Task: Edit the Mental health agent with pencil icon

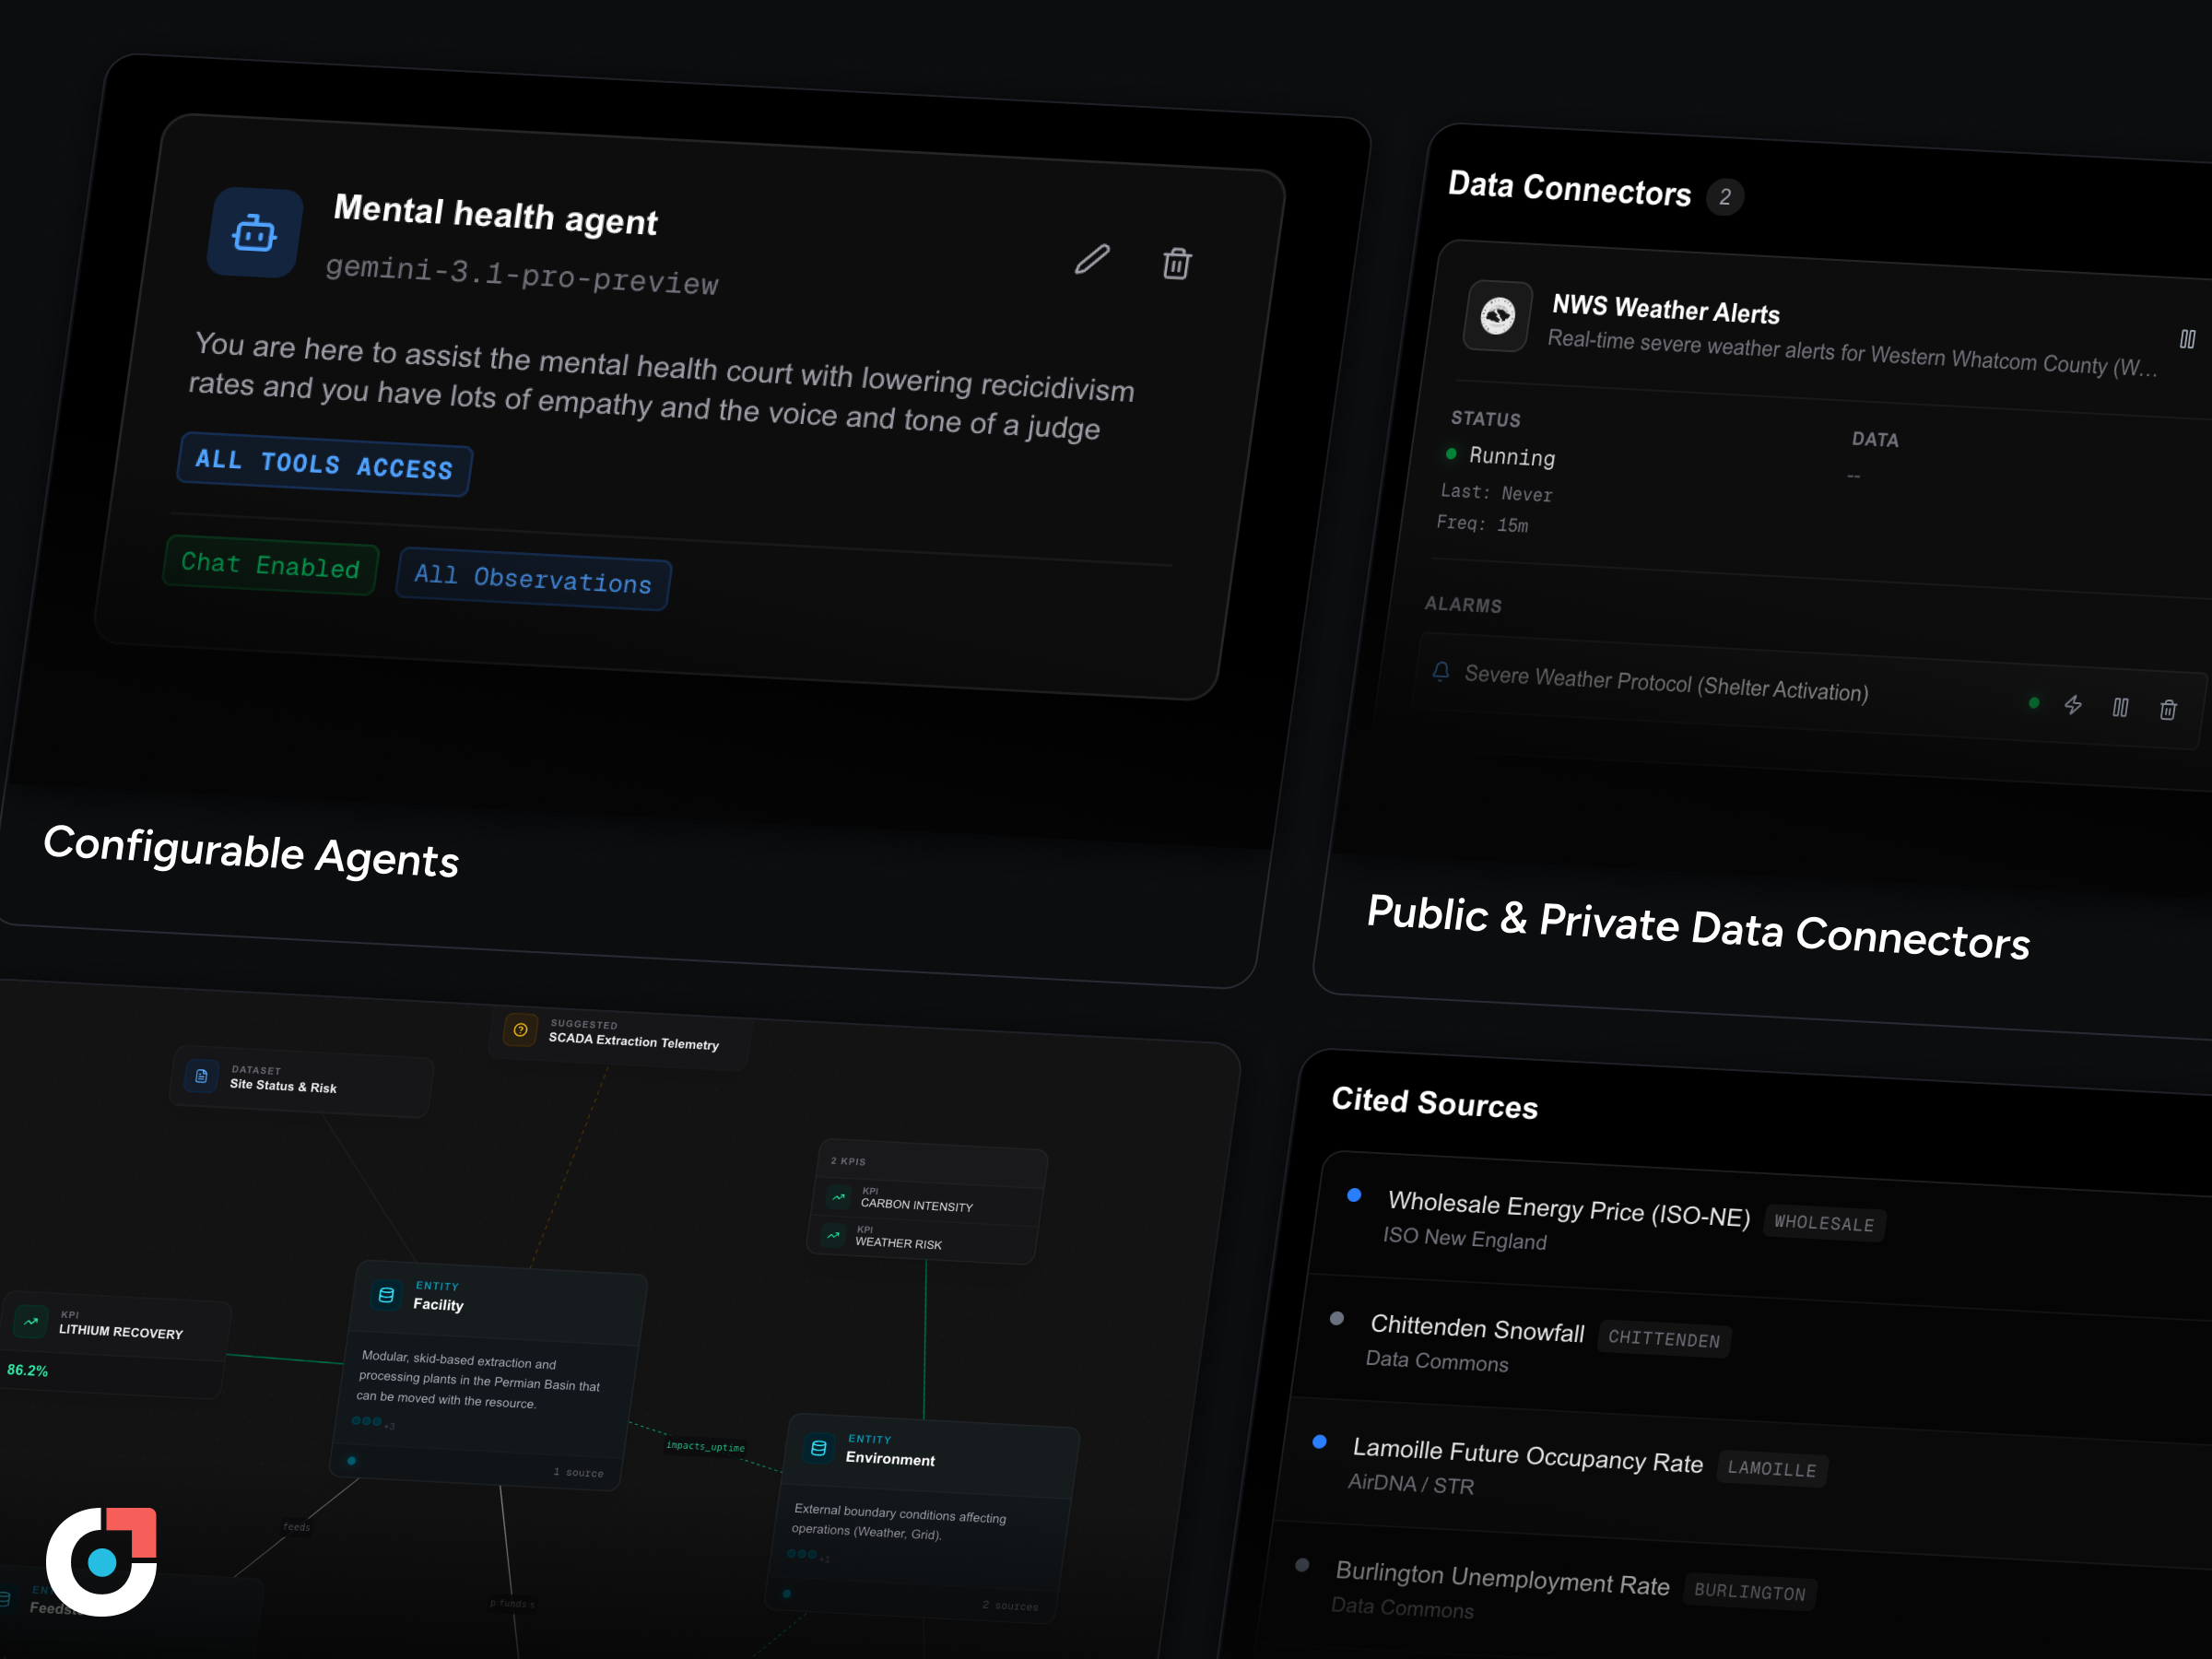Action: [1092, 259]
